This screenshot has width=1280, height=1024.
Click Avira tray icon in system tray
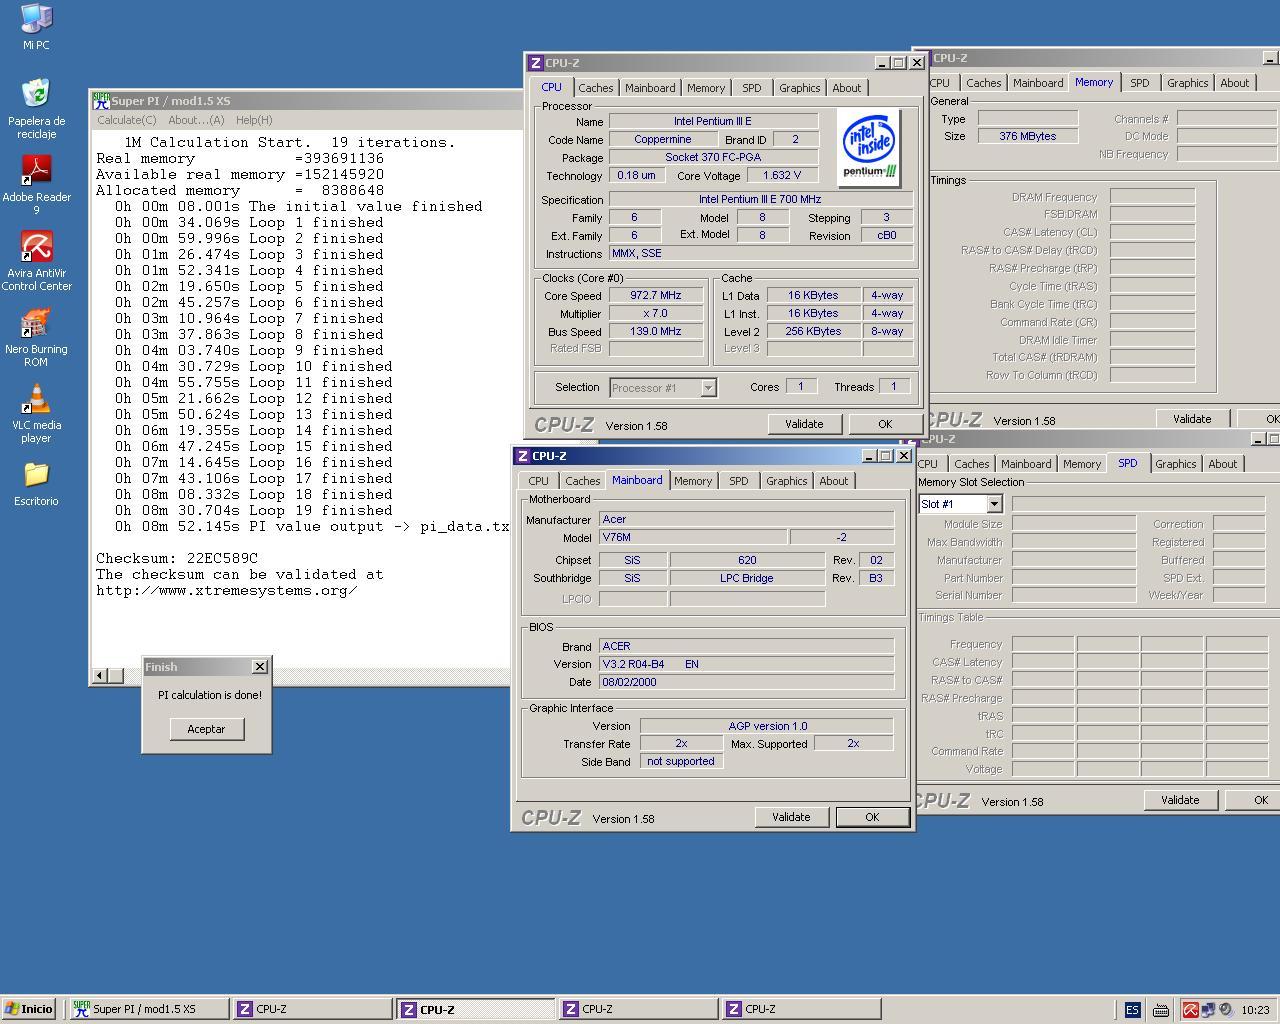(1190, 1010)
